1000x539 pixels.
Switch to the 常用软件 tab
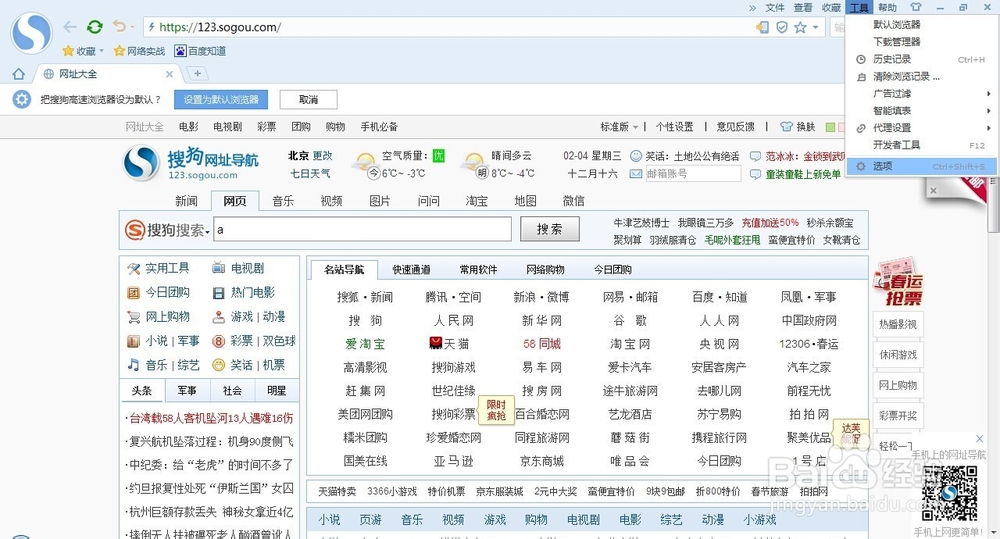click(478, 270)
